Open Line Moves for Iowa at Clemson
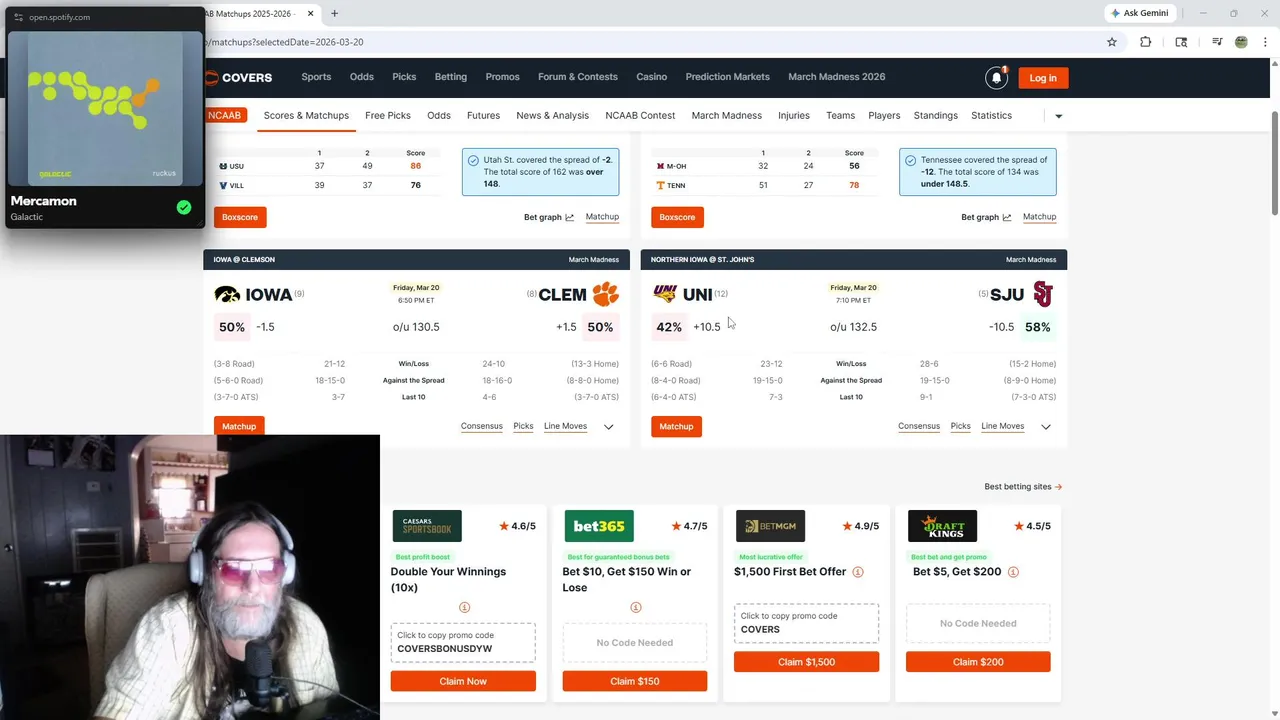 point(565,426)
